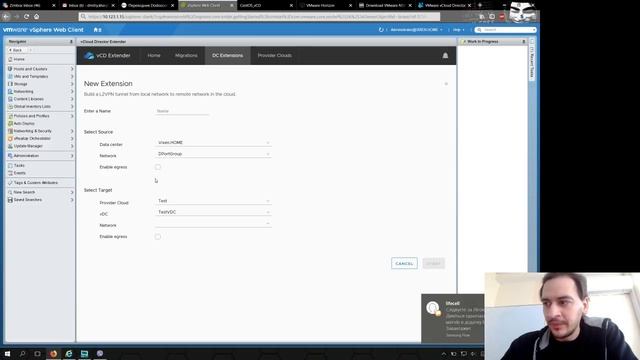Viewport: 640px width, 360px height.
Task: Click the vSphere search box
Action: (x=505, y=30)
